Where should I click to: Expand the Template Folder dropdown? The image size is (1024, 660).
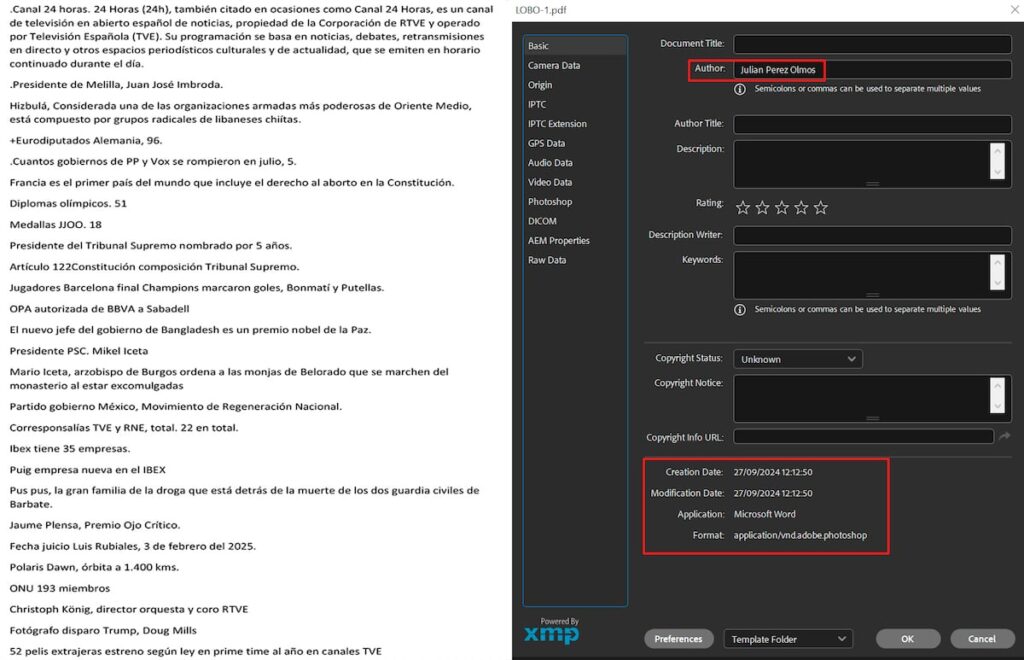coord(787,639)
